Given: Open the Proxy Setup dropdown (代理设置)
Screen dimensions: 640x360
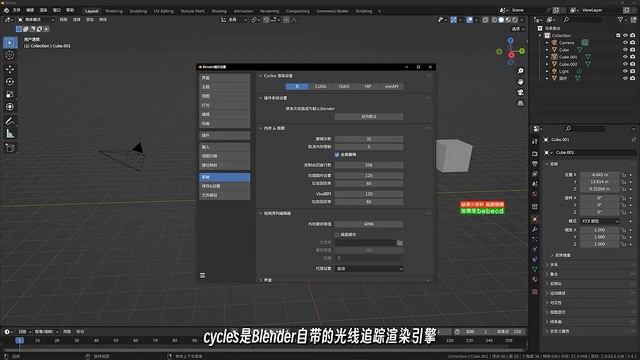Looking at the screenshot, I should tap(369, 269).
